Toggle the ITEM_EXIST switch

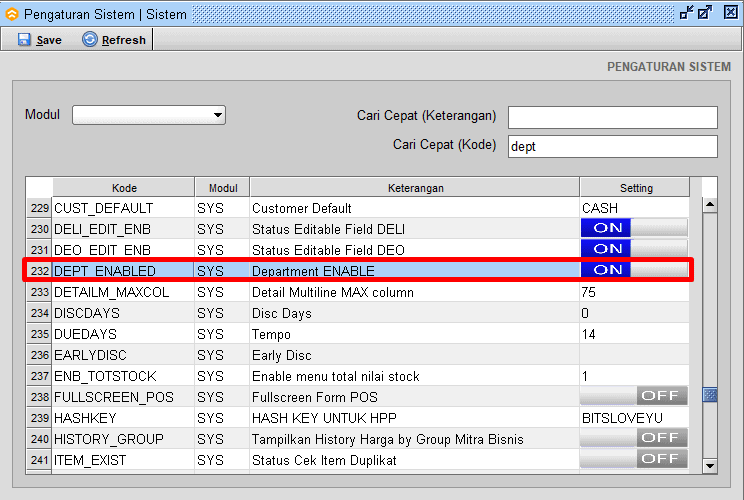pos(634,459)
